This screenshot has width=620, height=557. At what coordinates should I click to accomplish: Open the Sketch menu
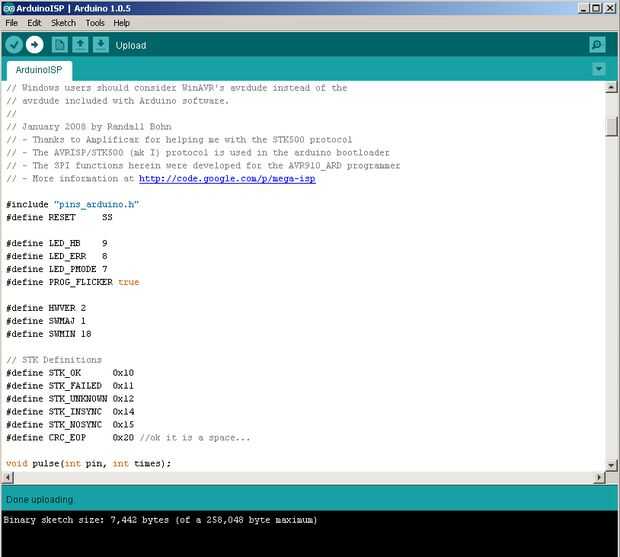click(63, 22)
